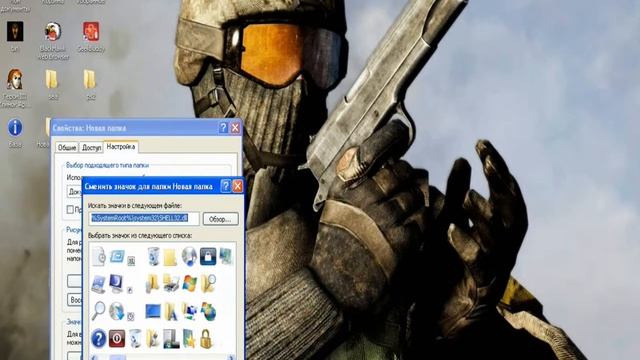Screen dimensions: 640x360
Task: Choose the Windows flag with globe icon
Action: [208, 311]
